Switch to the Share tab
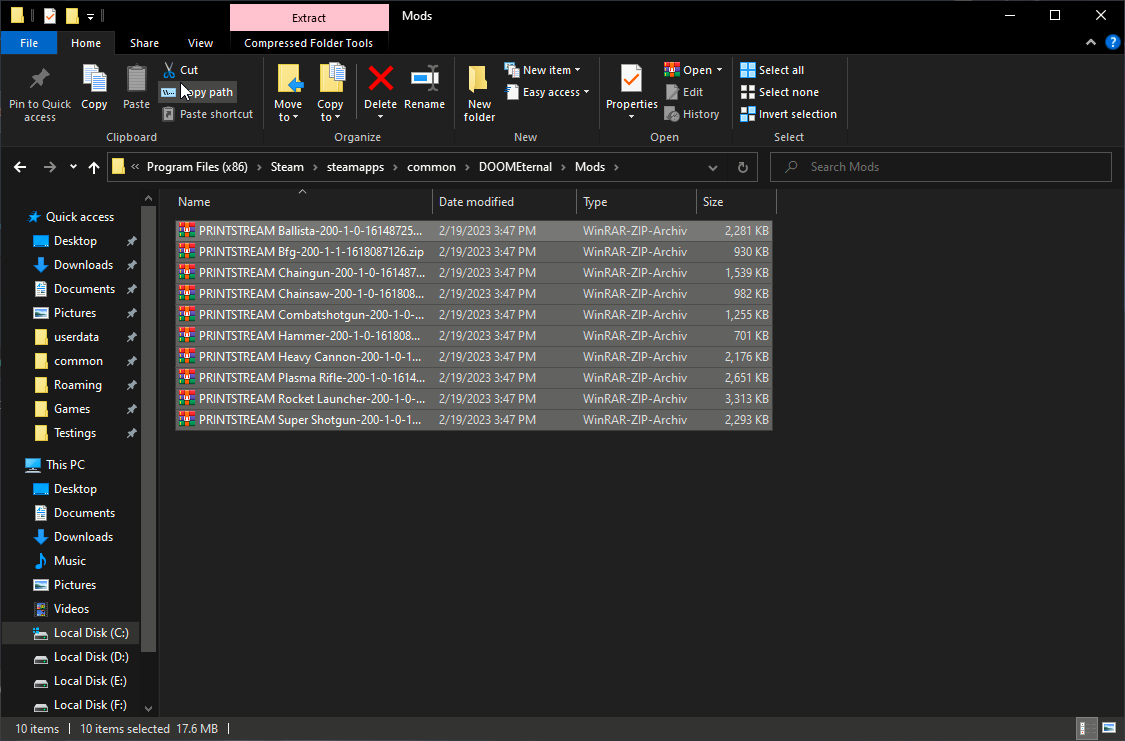This screenshot has height=741, width=1125. point(144,43)
